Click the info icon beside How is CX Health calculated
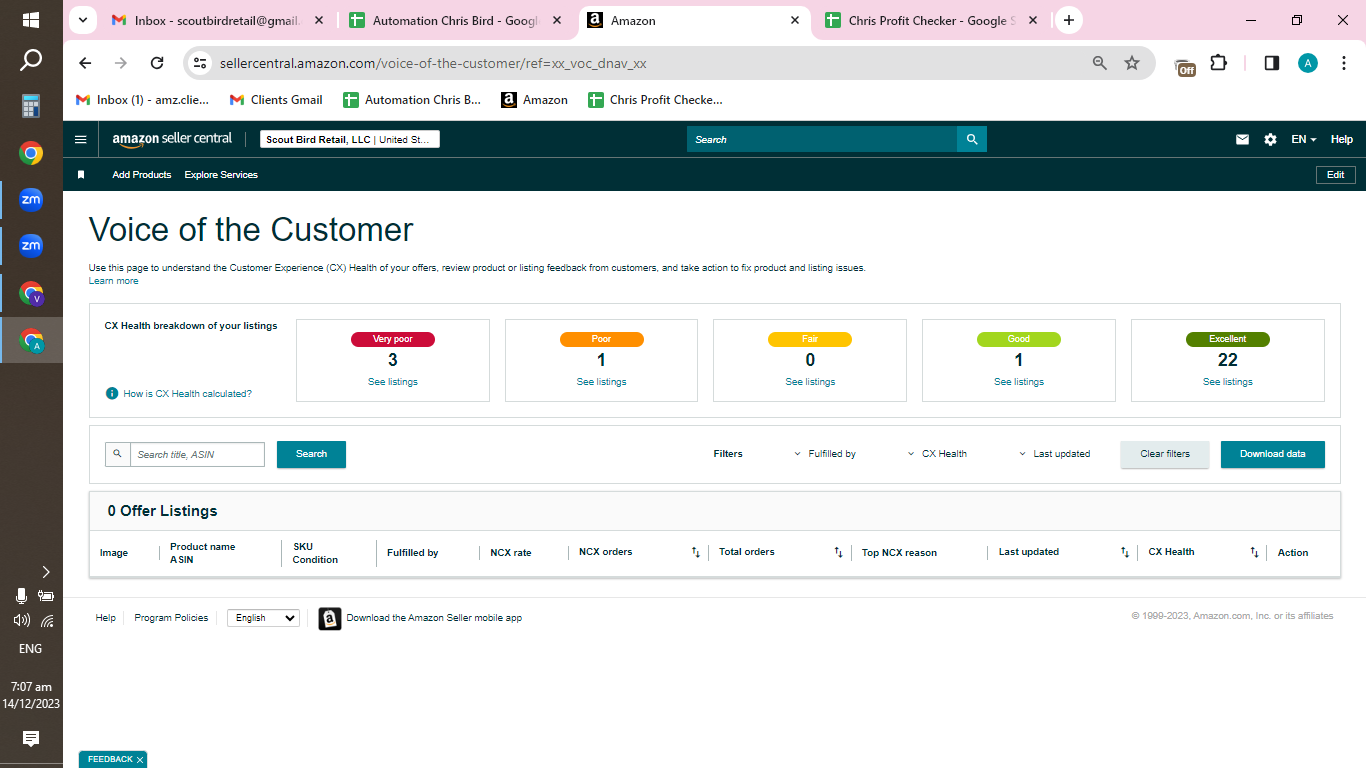Image resolution: width=1366 pixels, height=768 pixels. click(112, 394)
